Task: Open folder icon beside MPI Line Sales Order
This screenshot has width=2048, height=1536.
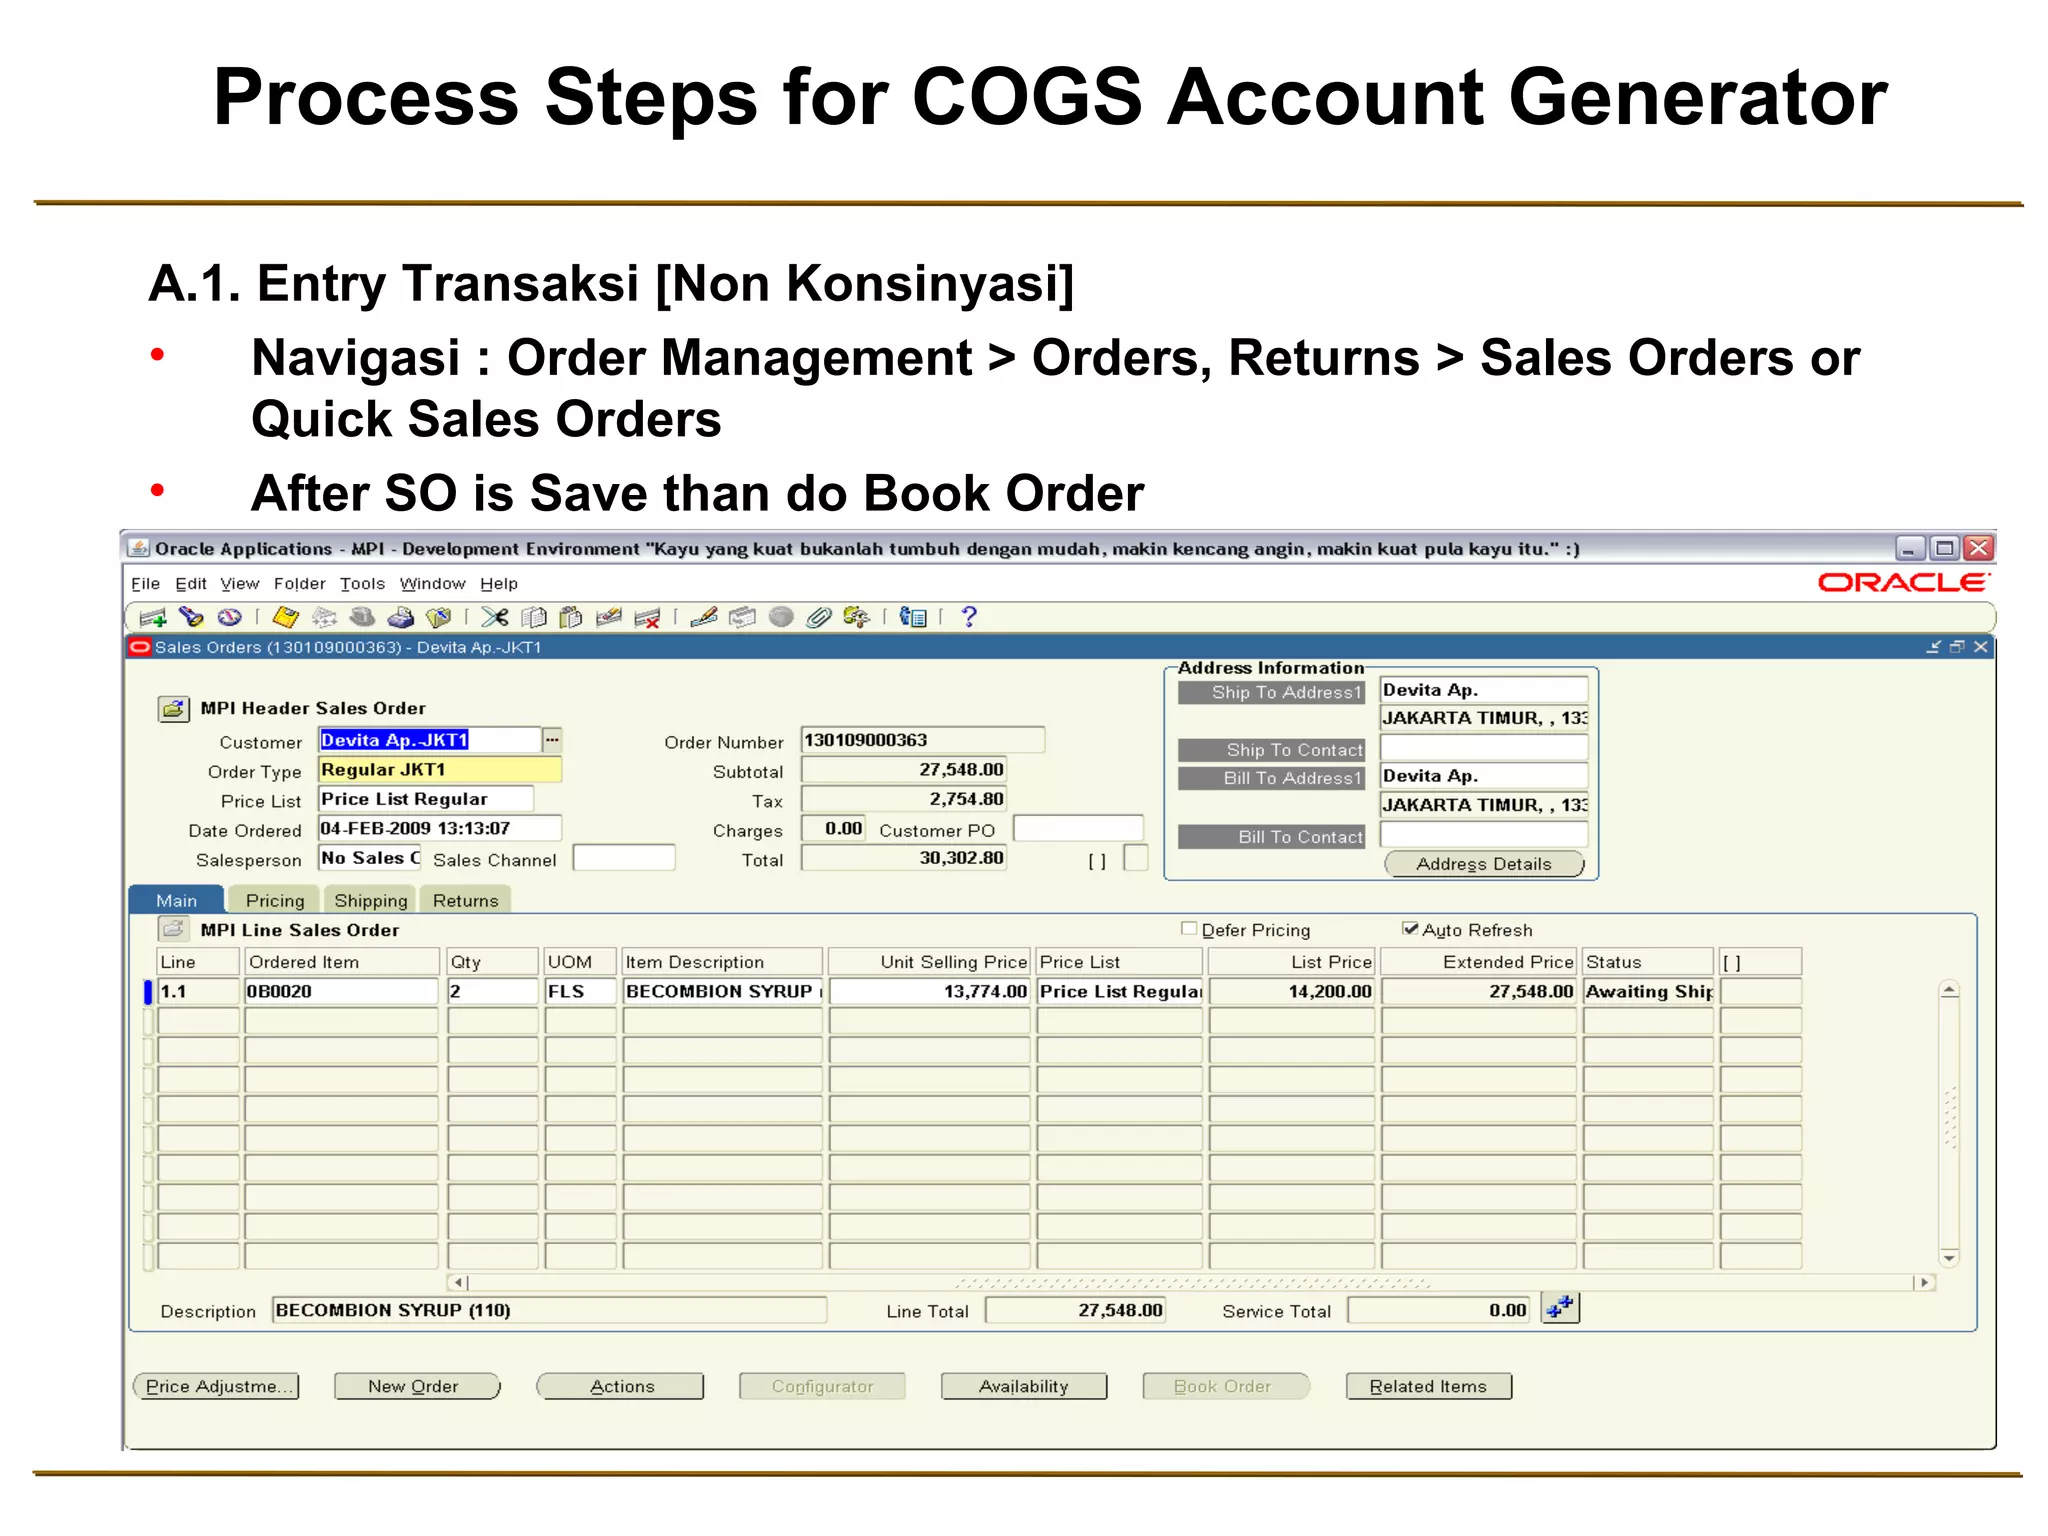Action: point(173,930)
